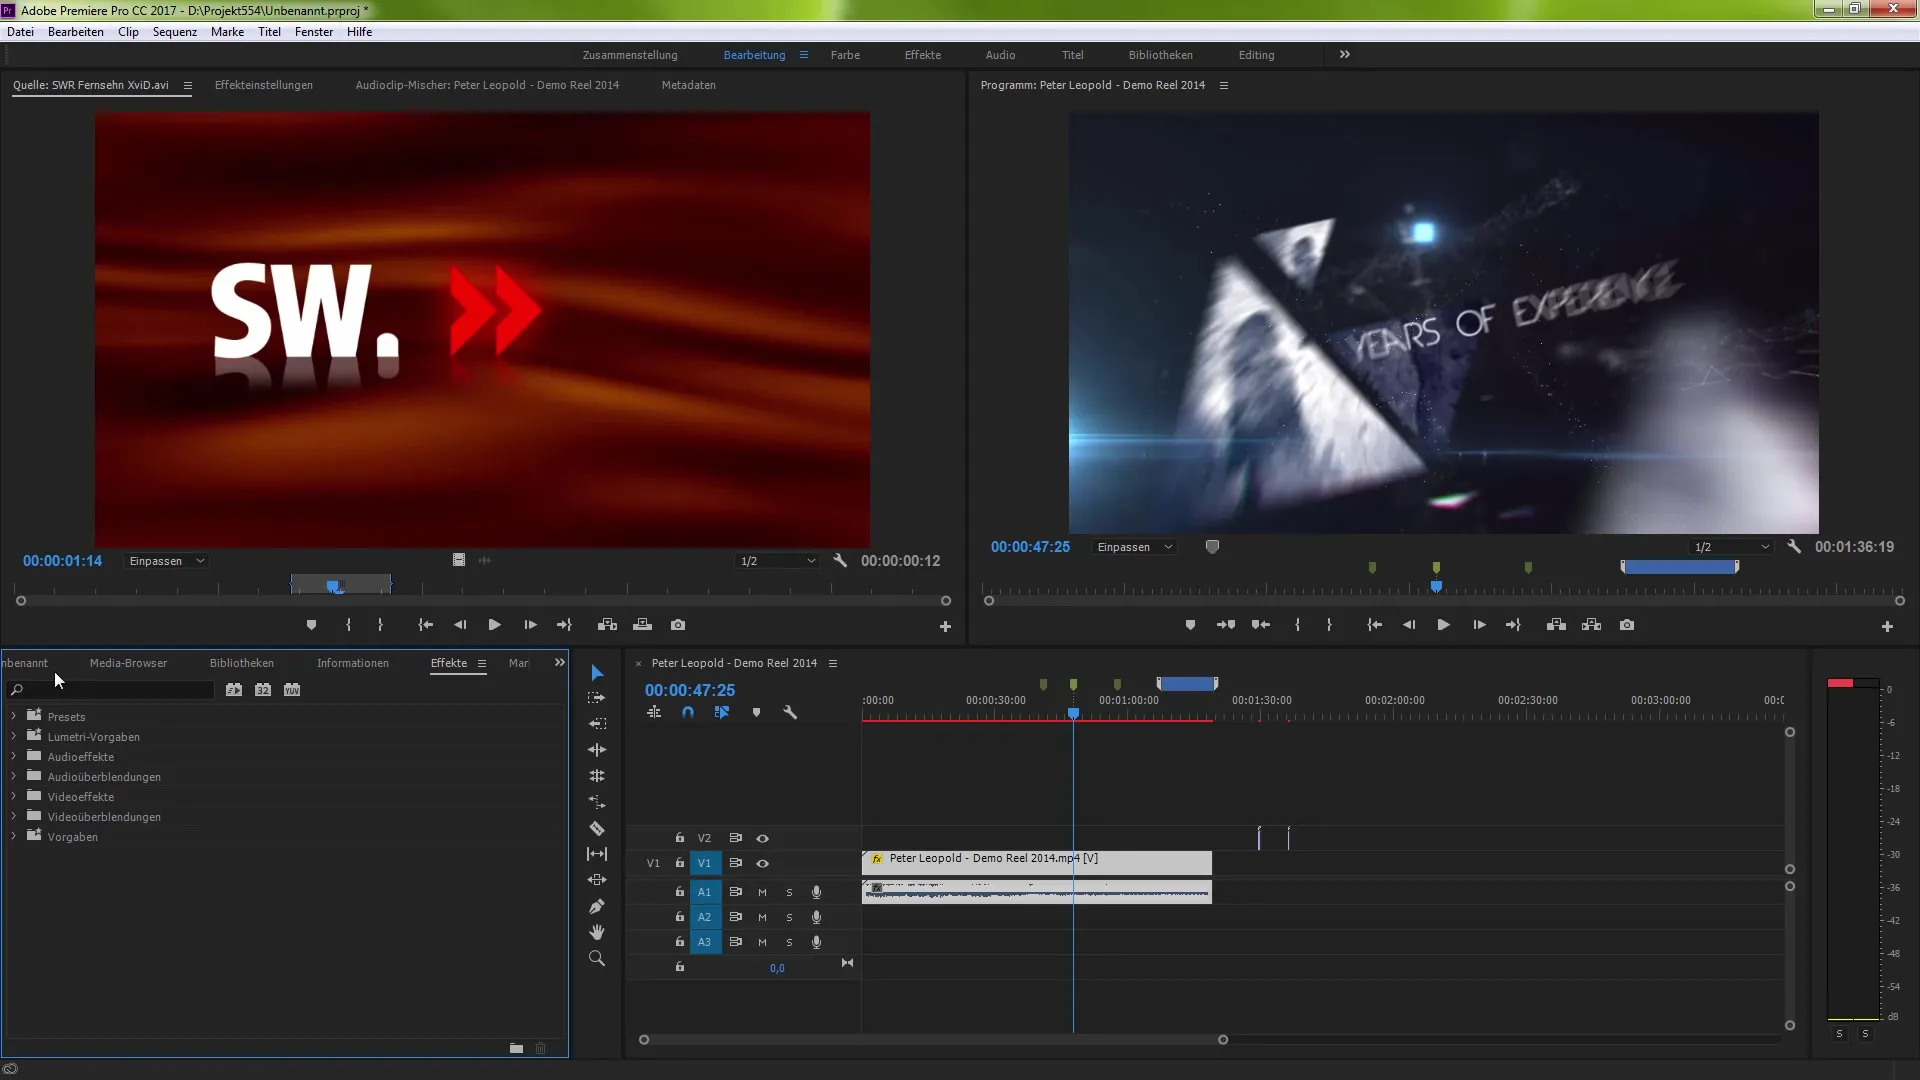The width and height of the screenshot is (1920, 1080).
Task: Click Export Frame camera in program monitor
Action: tap(1627, 625)
